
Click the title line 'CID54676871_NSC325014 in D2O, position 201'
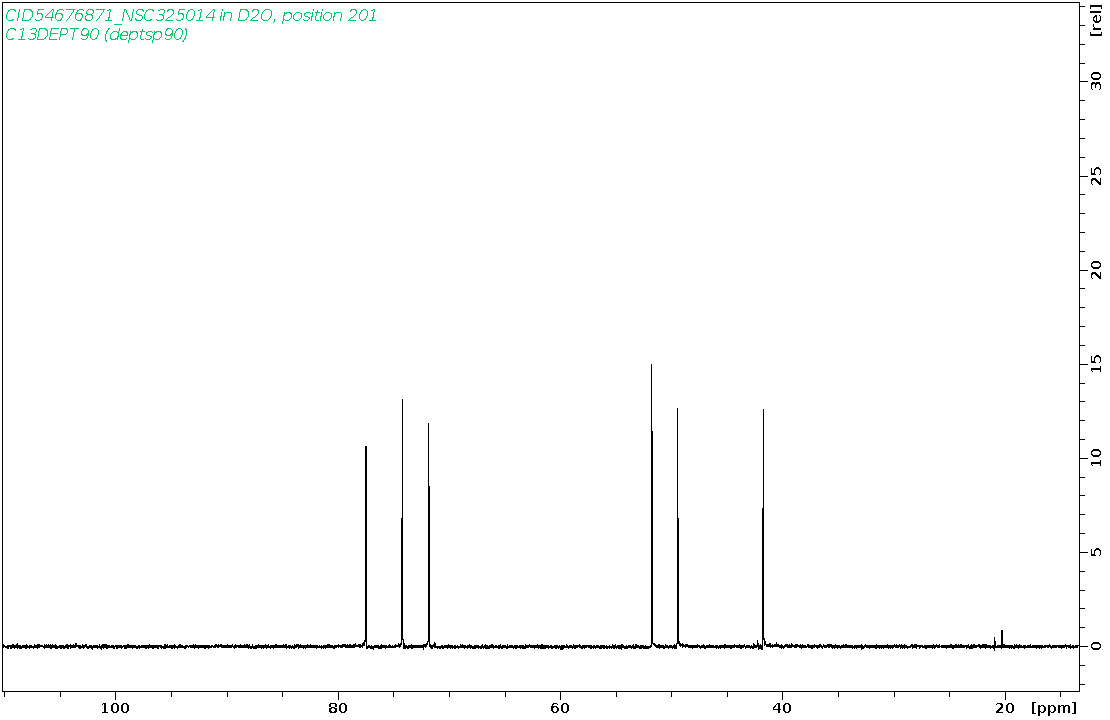(x=191, y=15)
